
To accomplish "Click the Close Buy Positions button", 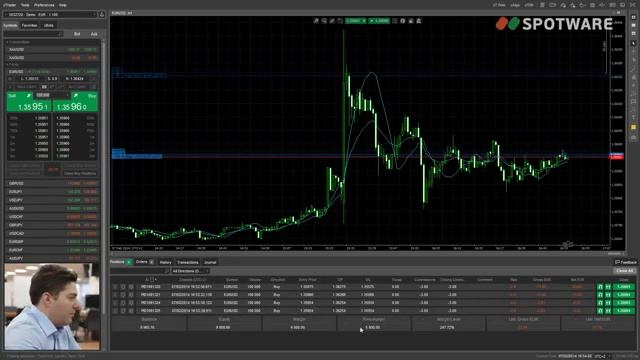I will (80, 173).
